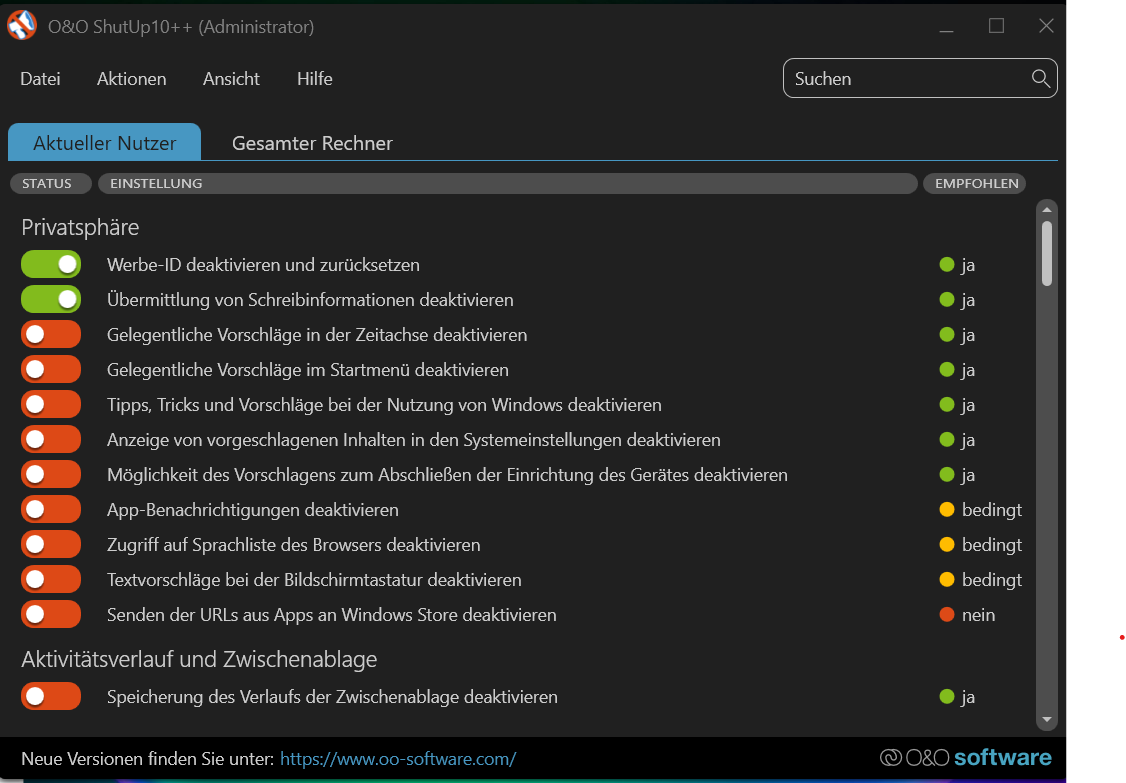Toggle Übermittlung von Schreibinformationen deaktivieren switch
Image resolution: width=1126 pixels, height=783 pixels.
click(51, 300)
